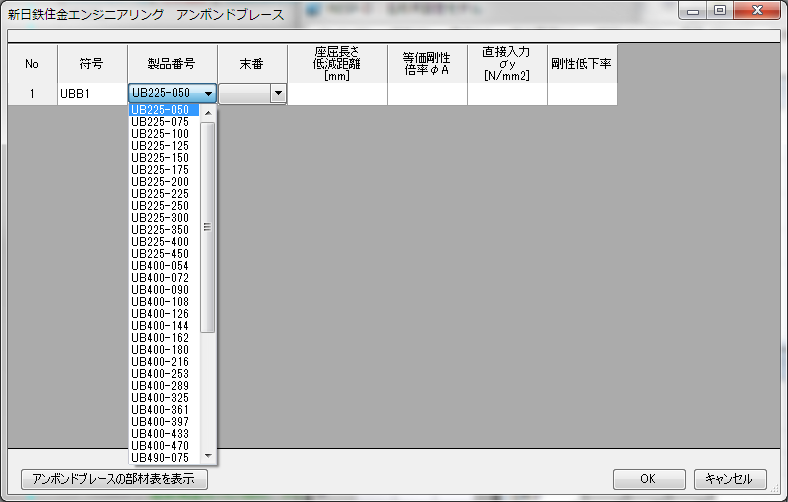Select UB225-175 in the dropdown list
Viewport: 788px width, 502px height.
(164, 170)
